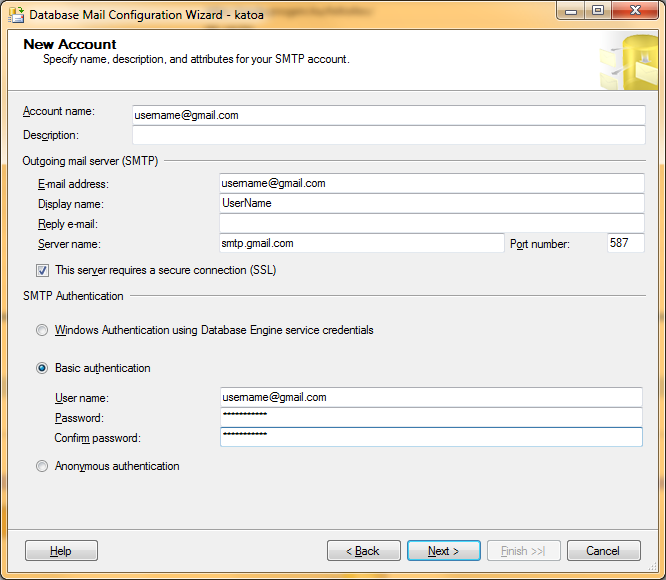Toggle the secure connection (SSL) checkbox

tap(42, 270)
